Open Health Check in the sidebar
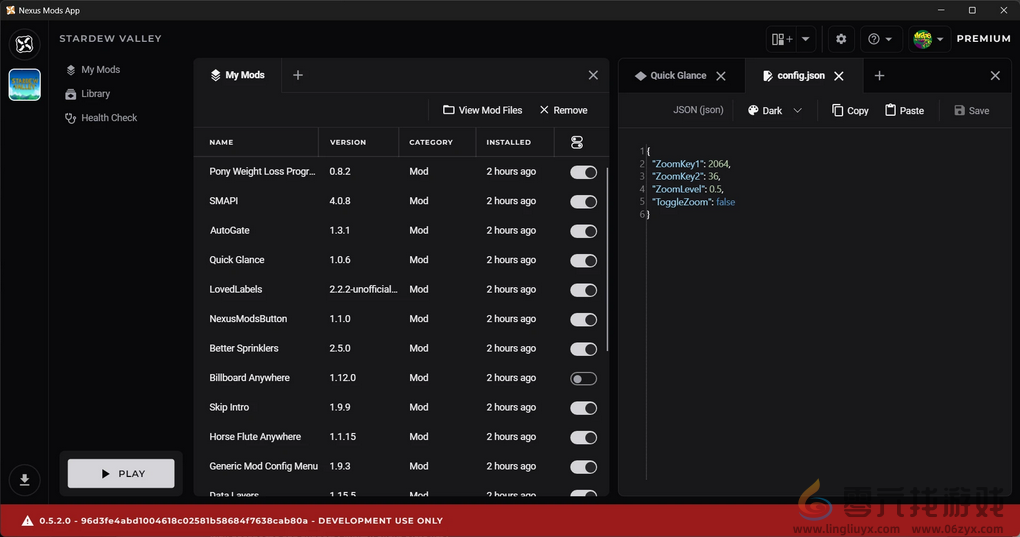This screenshot has width=1020, height=537. point(108,118)
